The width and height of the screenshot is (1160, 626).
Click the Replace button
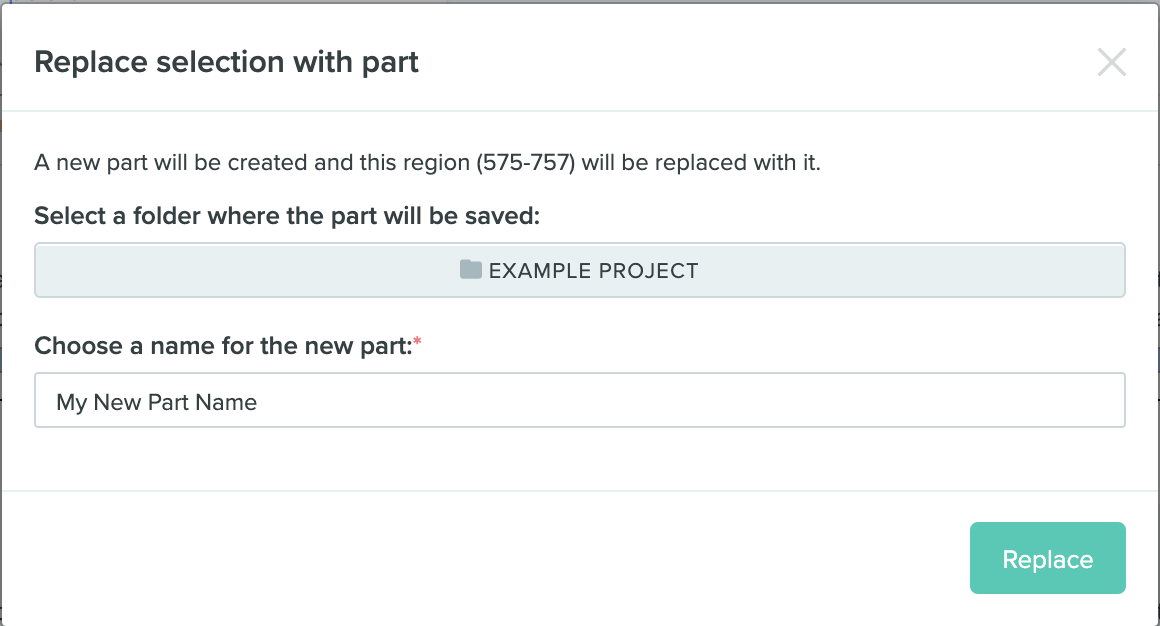[x=1047, y=558]
